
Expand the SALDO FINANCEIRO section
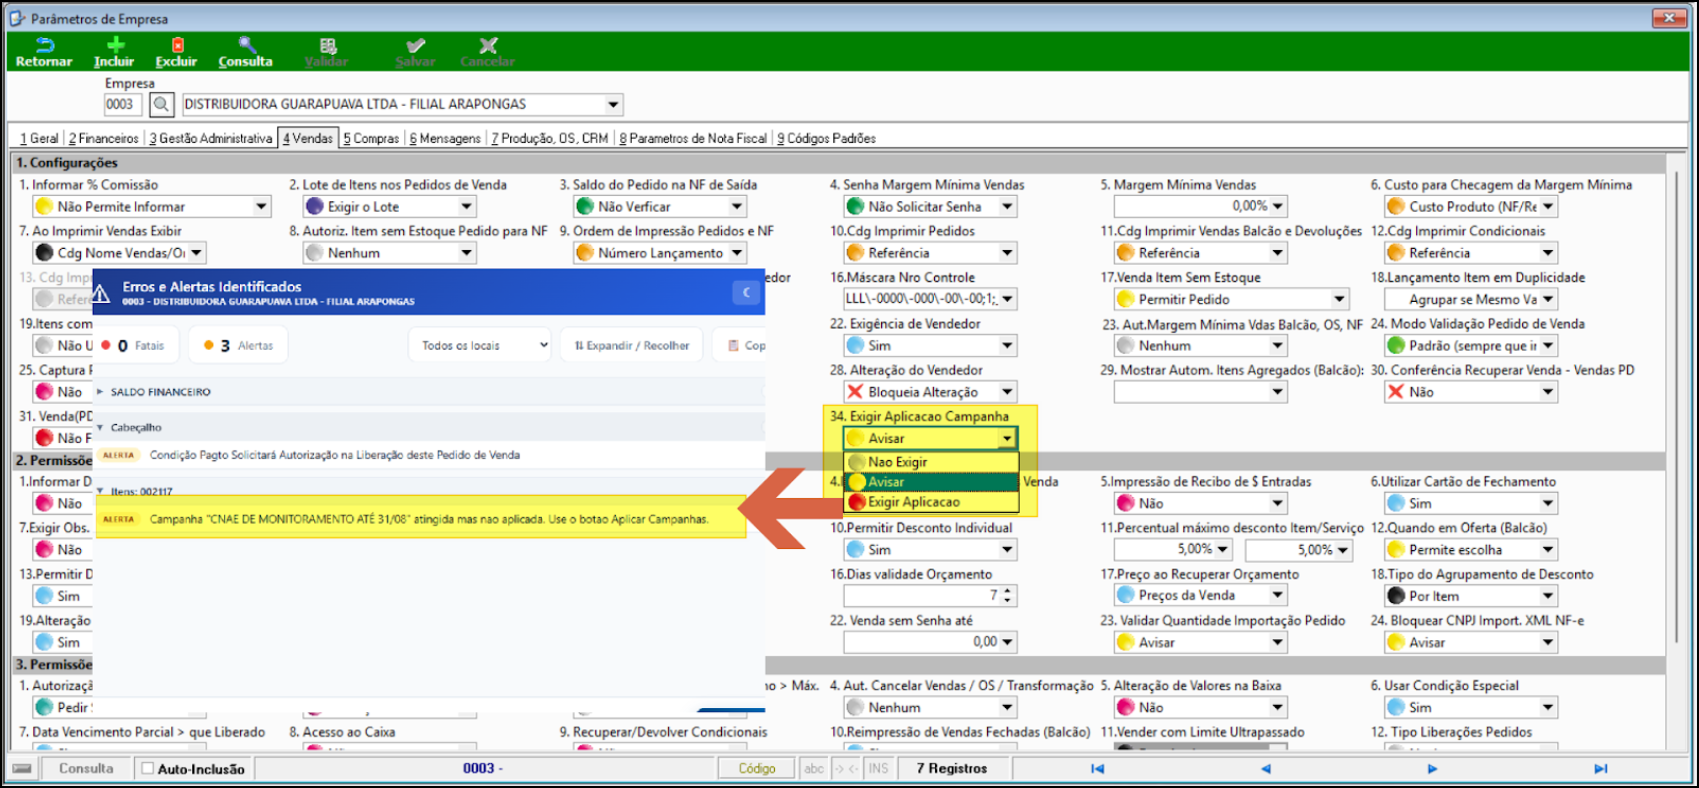pos(100,392)
